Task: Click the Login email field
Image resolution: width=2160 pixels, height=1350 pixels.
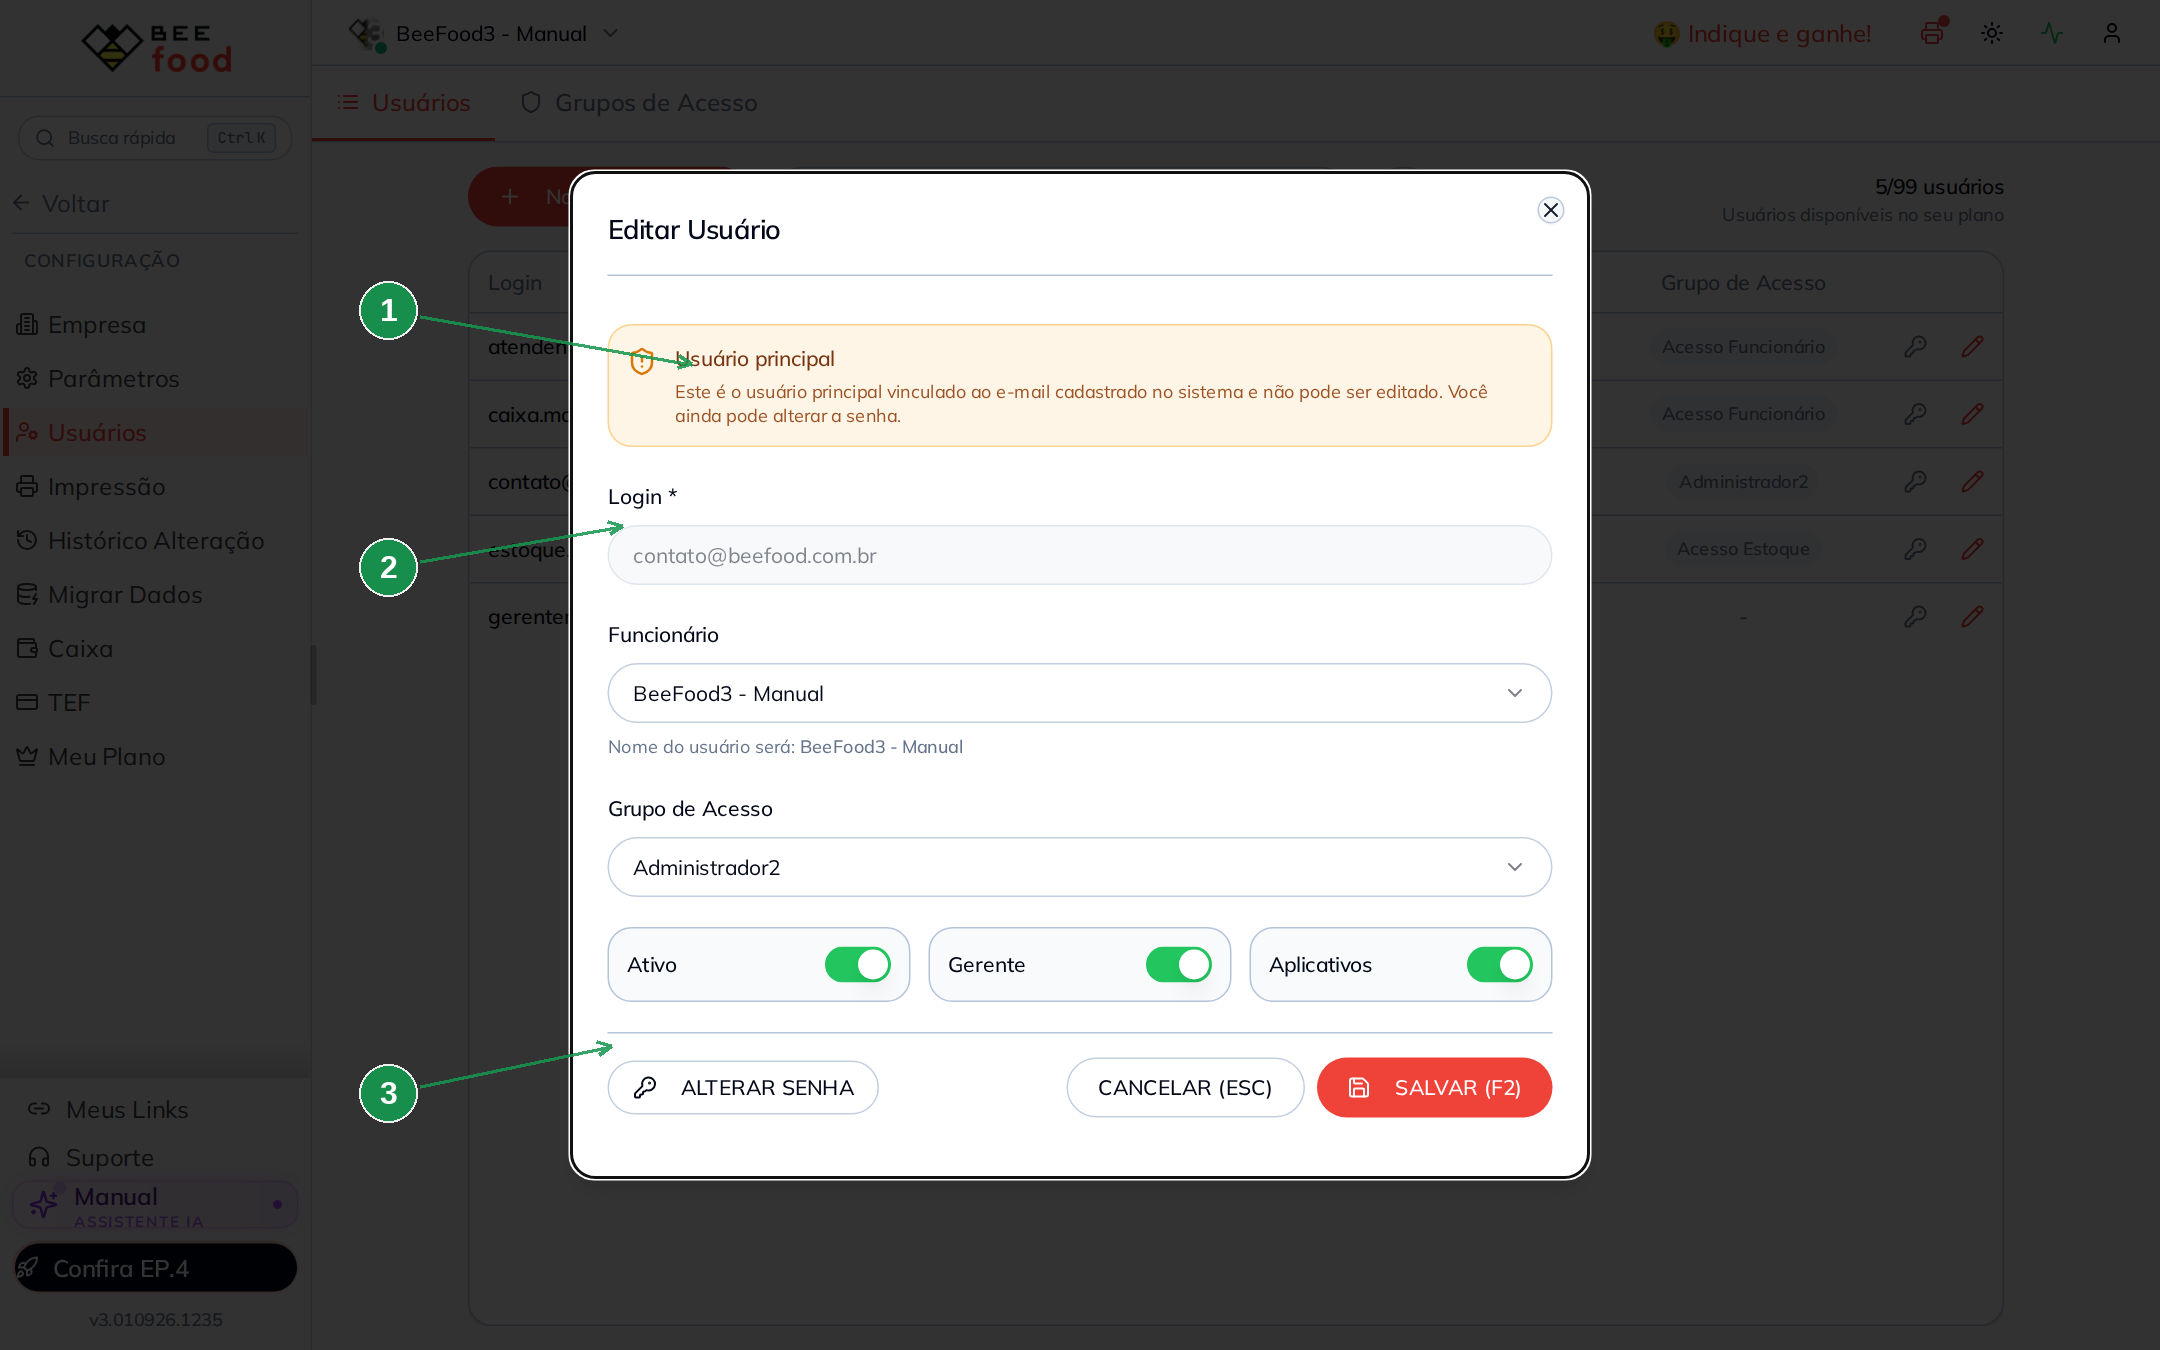Action: [x=1079, y=555]
